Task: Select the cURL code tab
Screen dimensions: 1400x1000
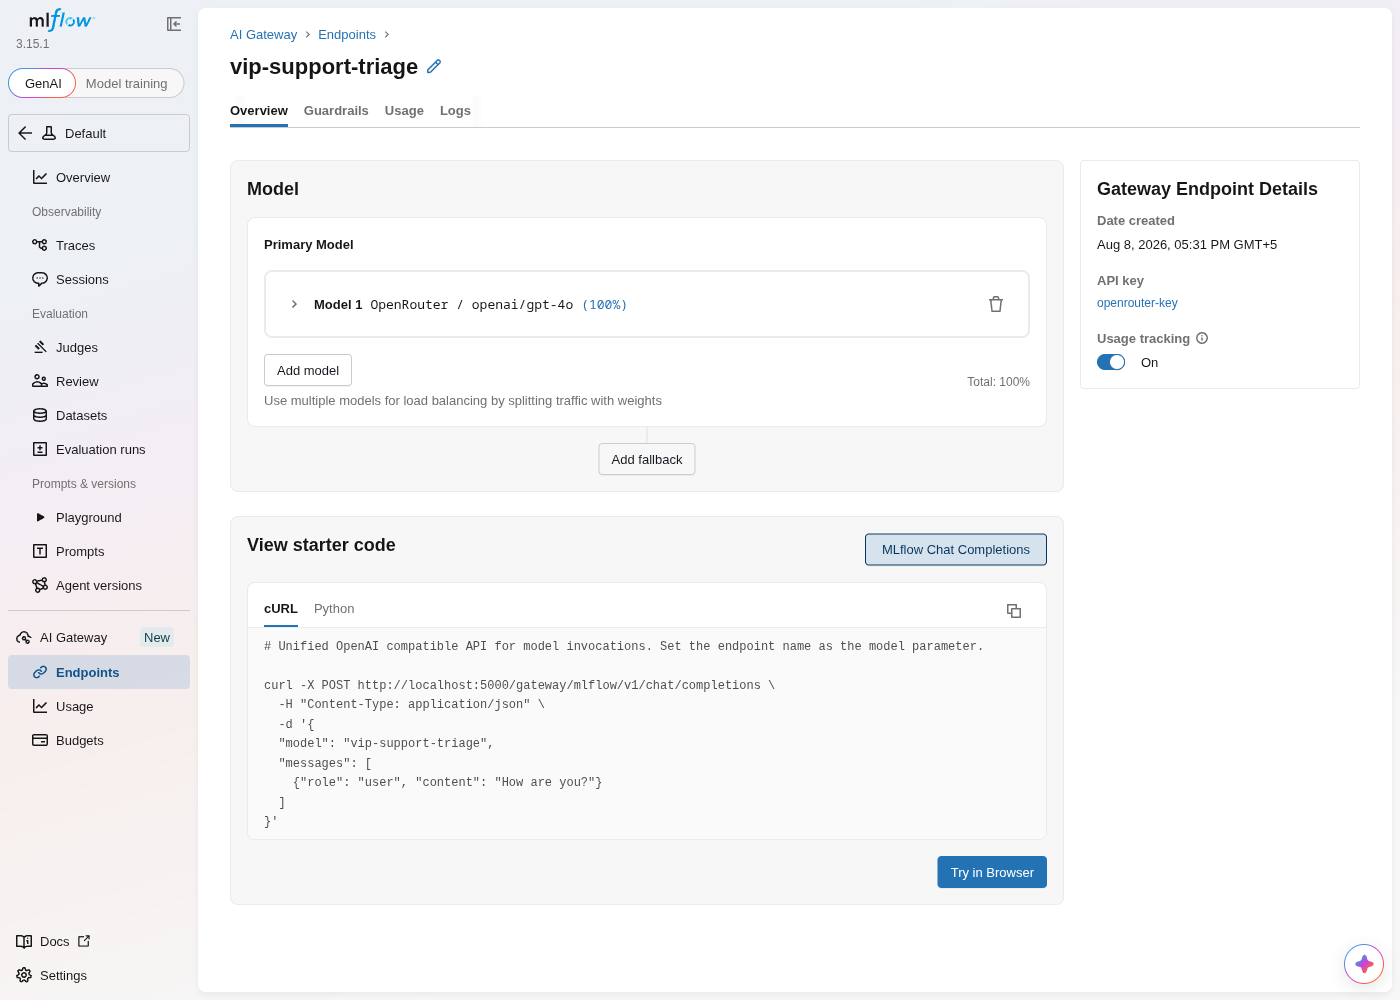Action: point(281,609)
